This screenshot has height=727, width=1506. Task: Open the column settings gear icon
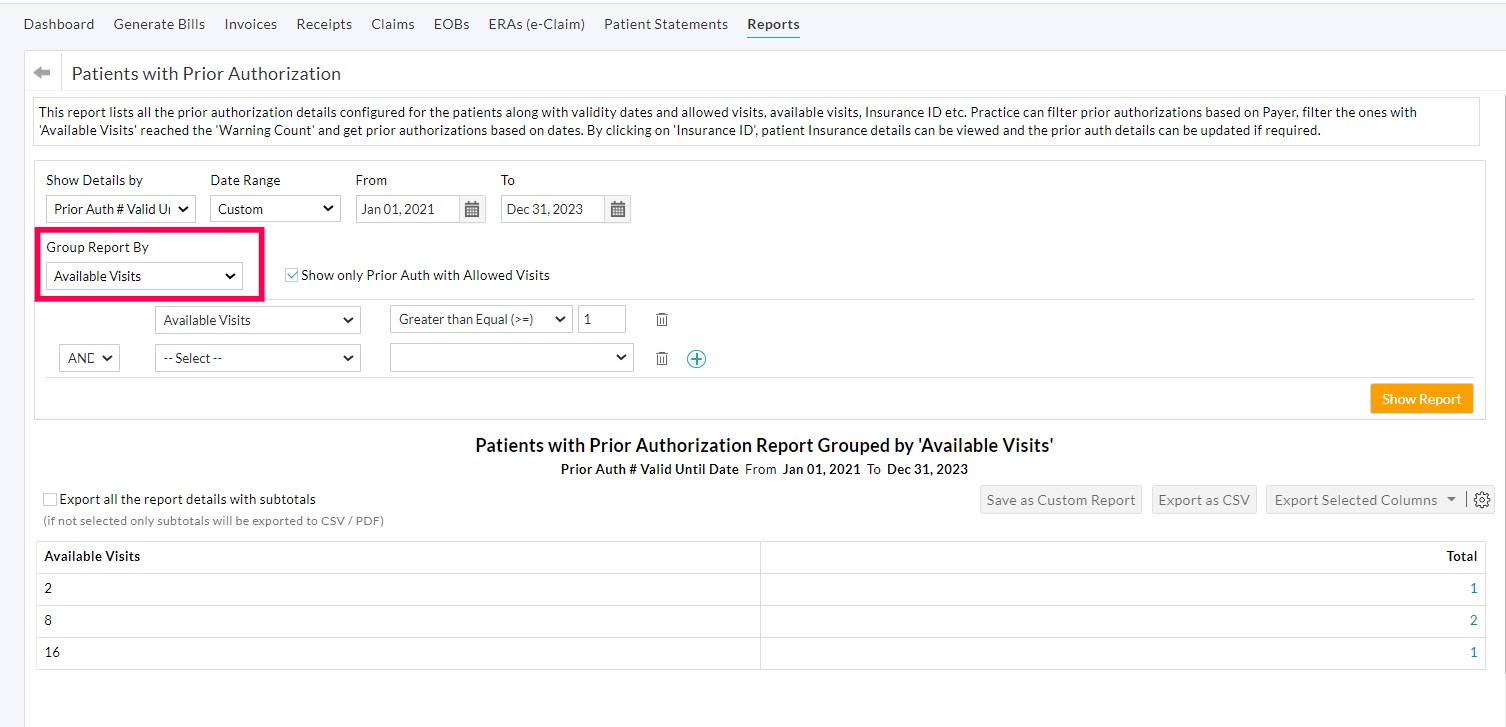point(1482,499)
